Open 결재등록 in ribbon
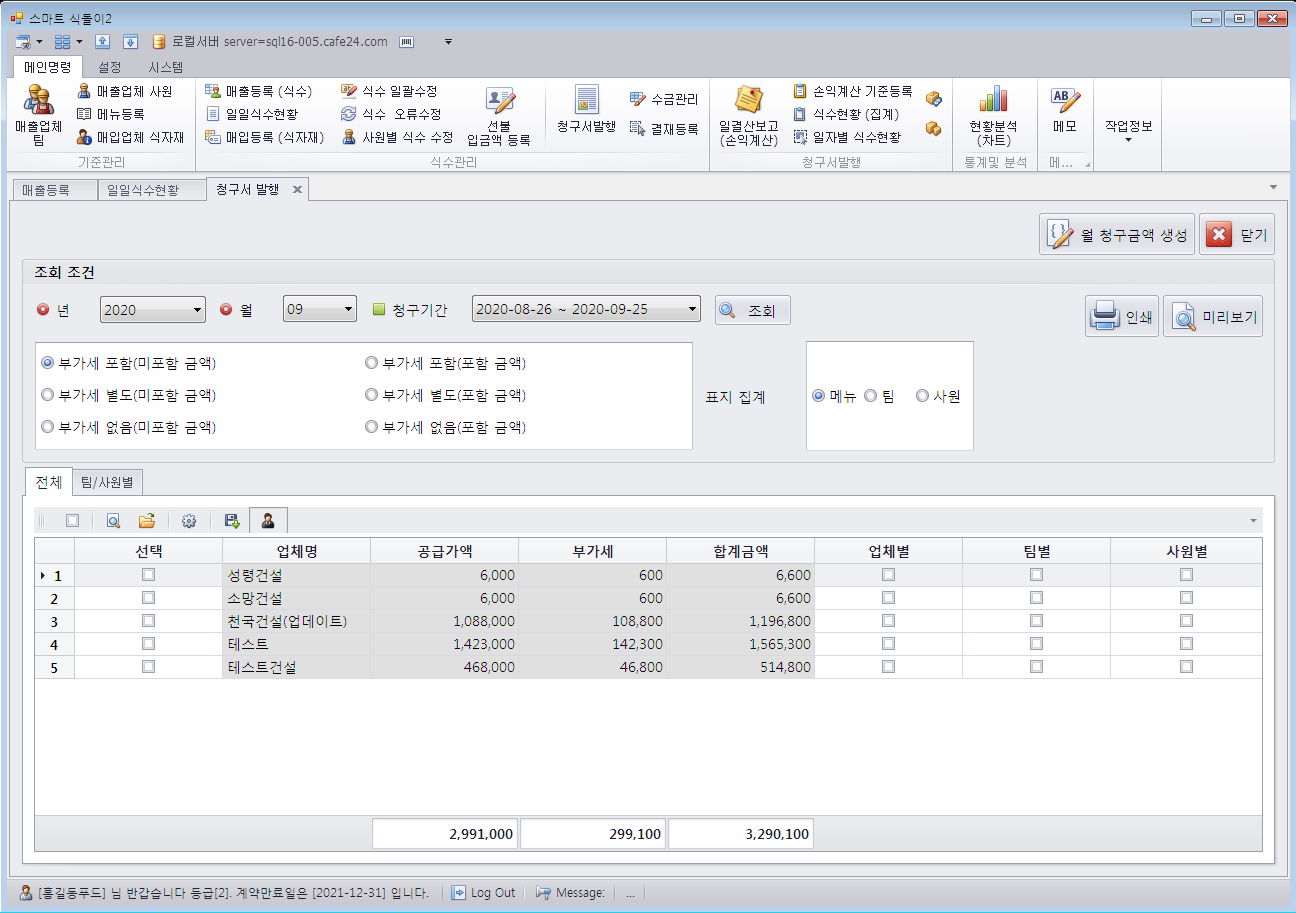Viewport: 1296px width, 913px height. 664,128
